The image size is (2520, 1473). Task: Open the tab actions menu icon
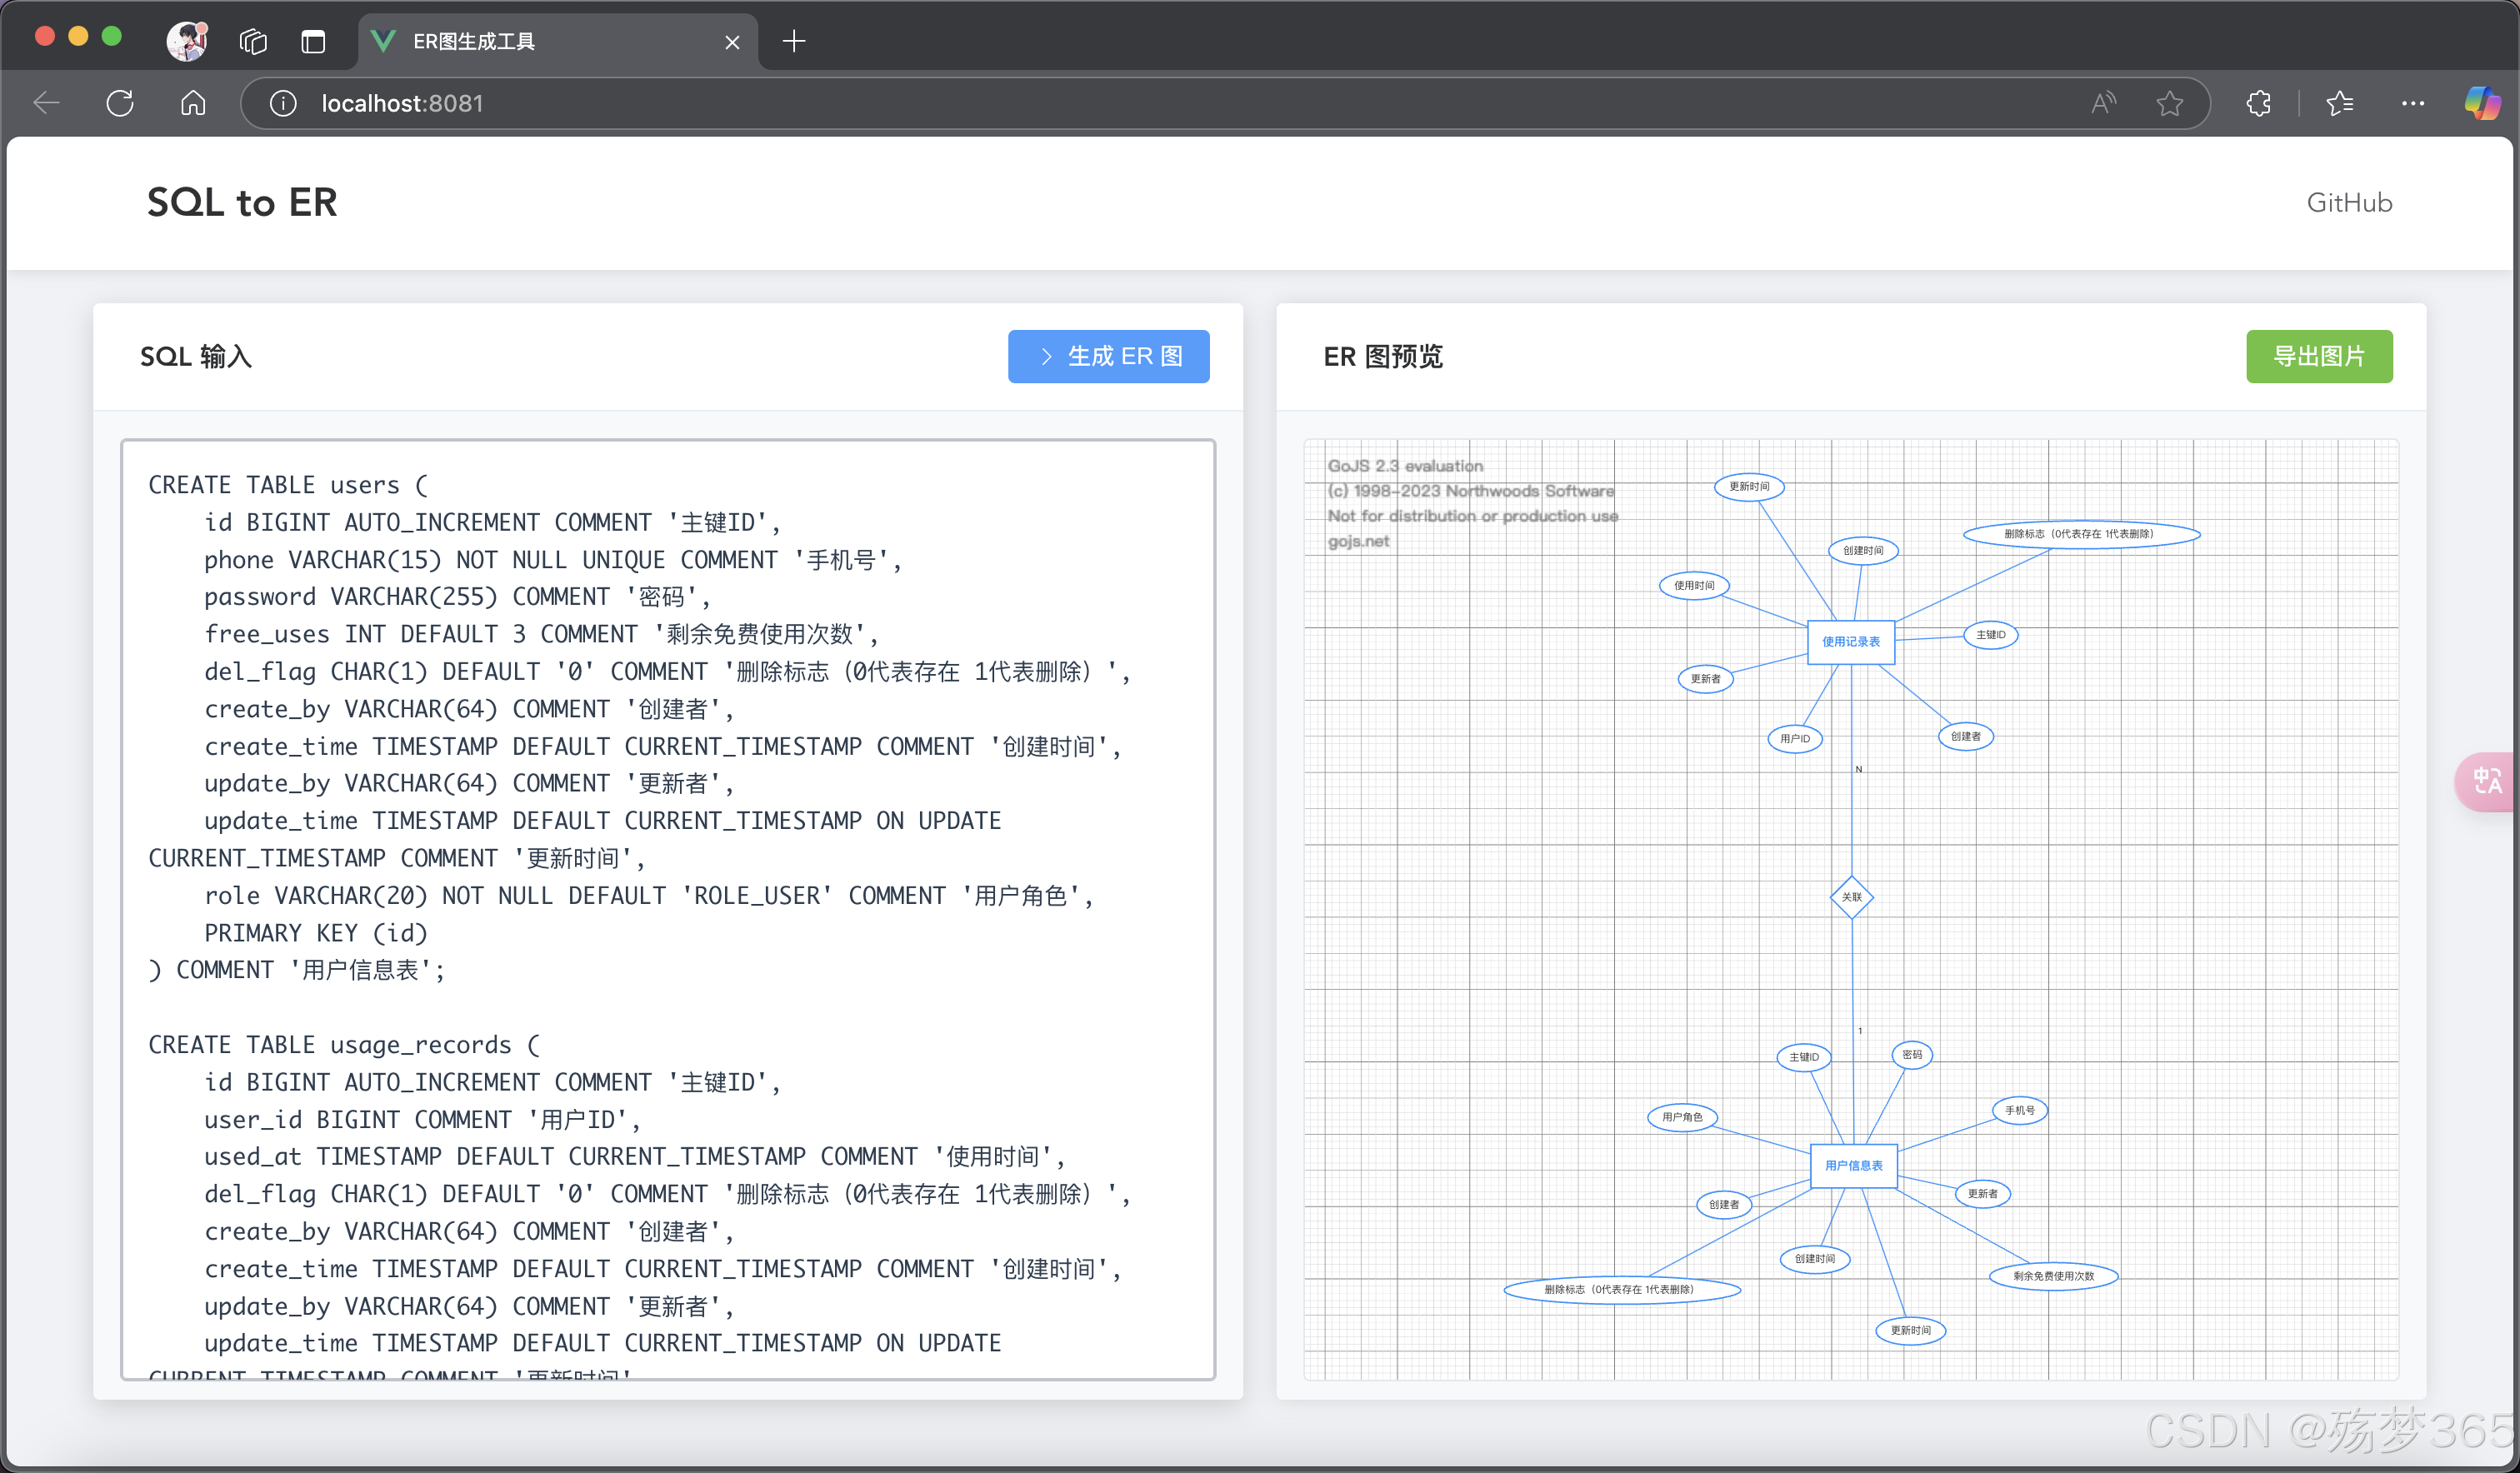[x=313, y=41]
